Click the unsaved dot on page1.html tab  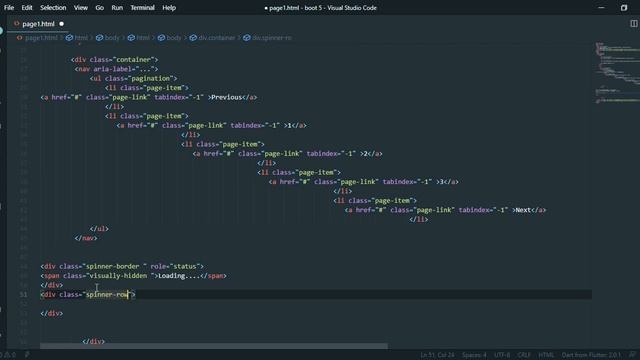[x=62, y=24]
